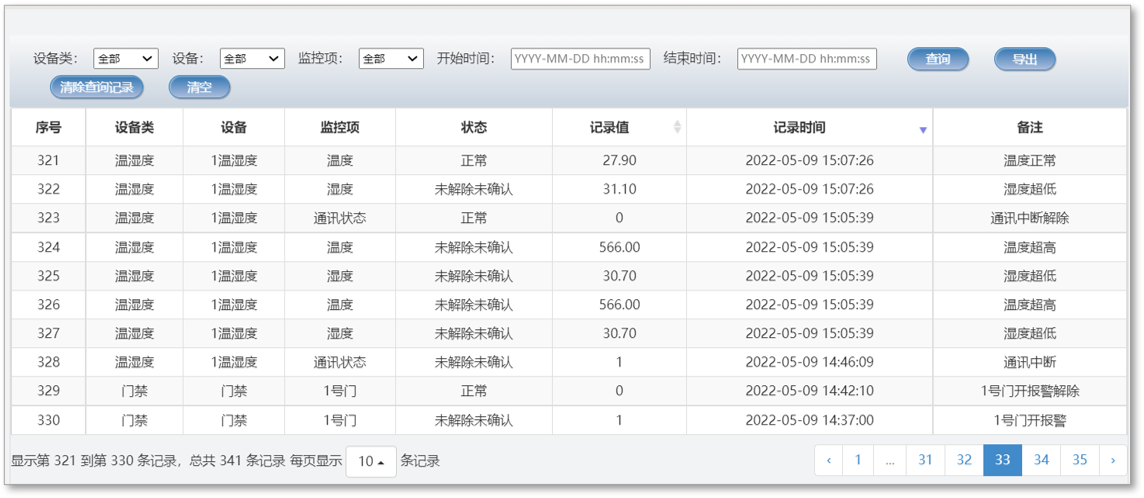
Task: Click the 记录时间 descending sort arrow
Action: (922, 130)
